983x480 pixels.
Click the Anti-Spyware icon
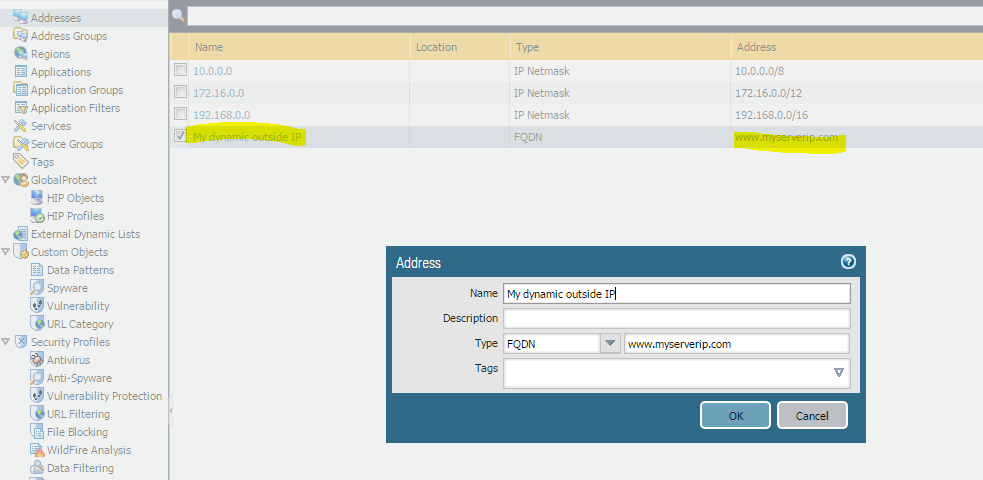tap(37, 378)
